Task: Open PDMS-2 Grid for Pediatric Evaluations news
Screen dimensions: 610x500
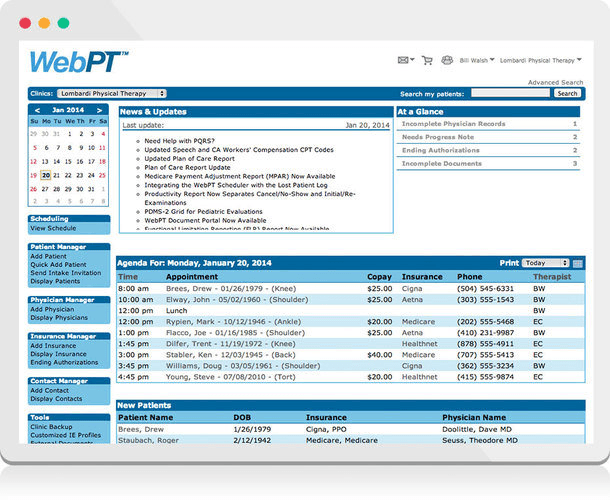Action: click(x=203, y=212)
